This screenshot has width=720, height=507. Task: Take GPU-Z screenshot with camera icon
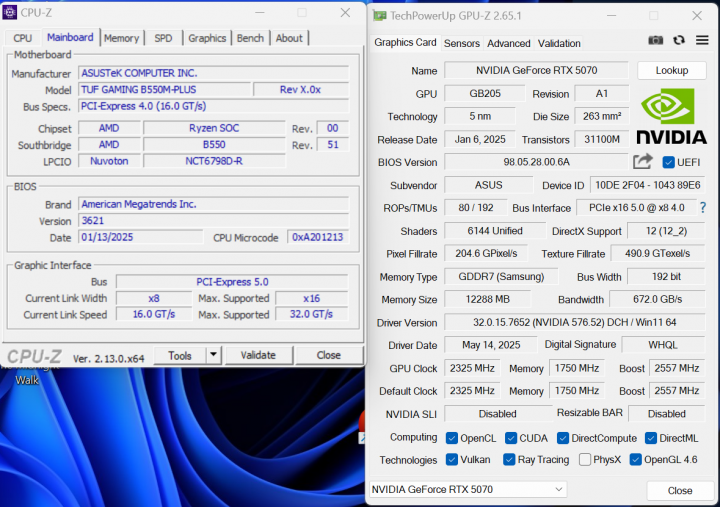(655, 40)
